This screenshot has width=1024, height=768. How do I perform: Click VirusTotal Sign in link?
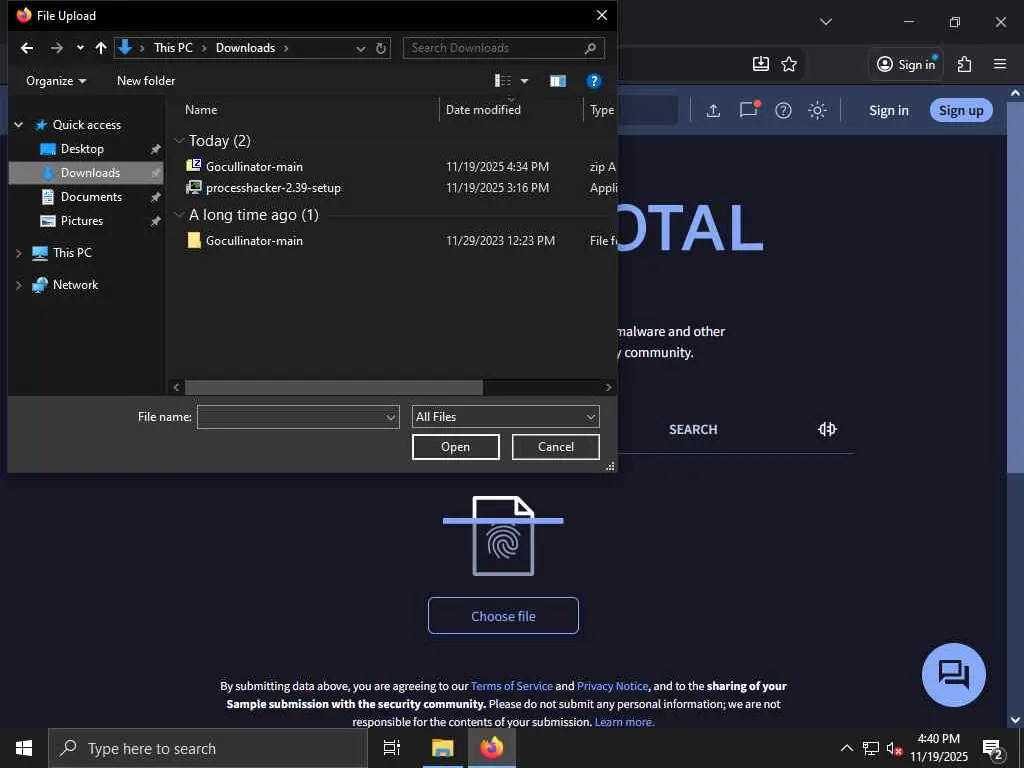888,110
